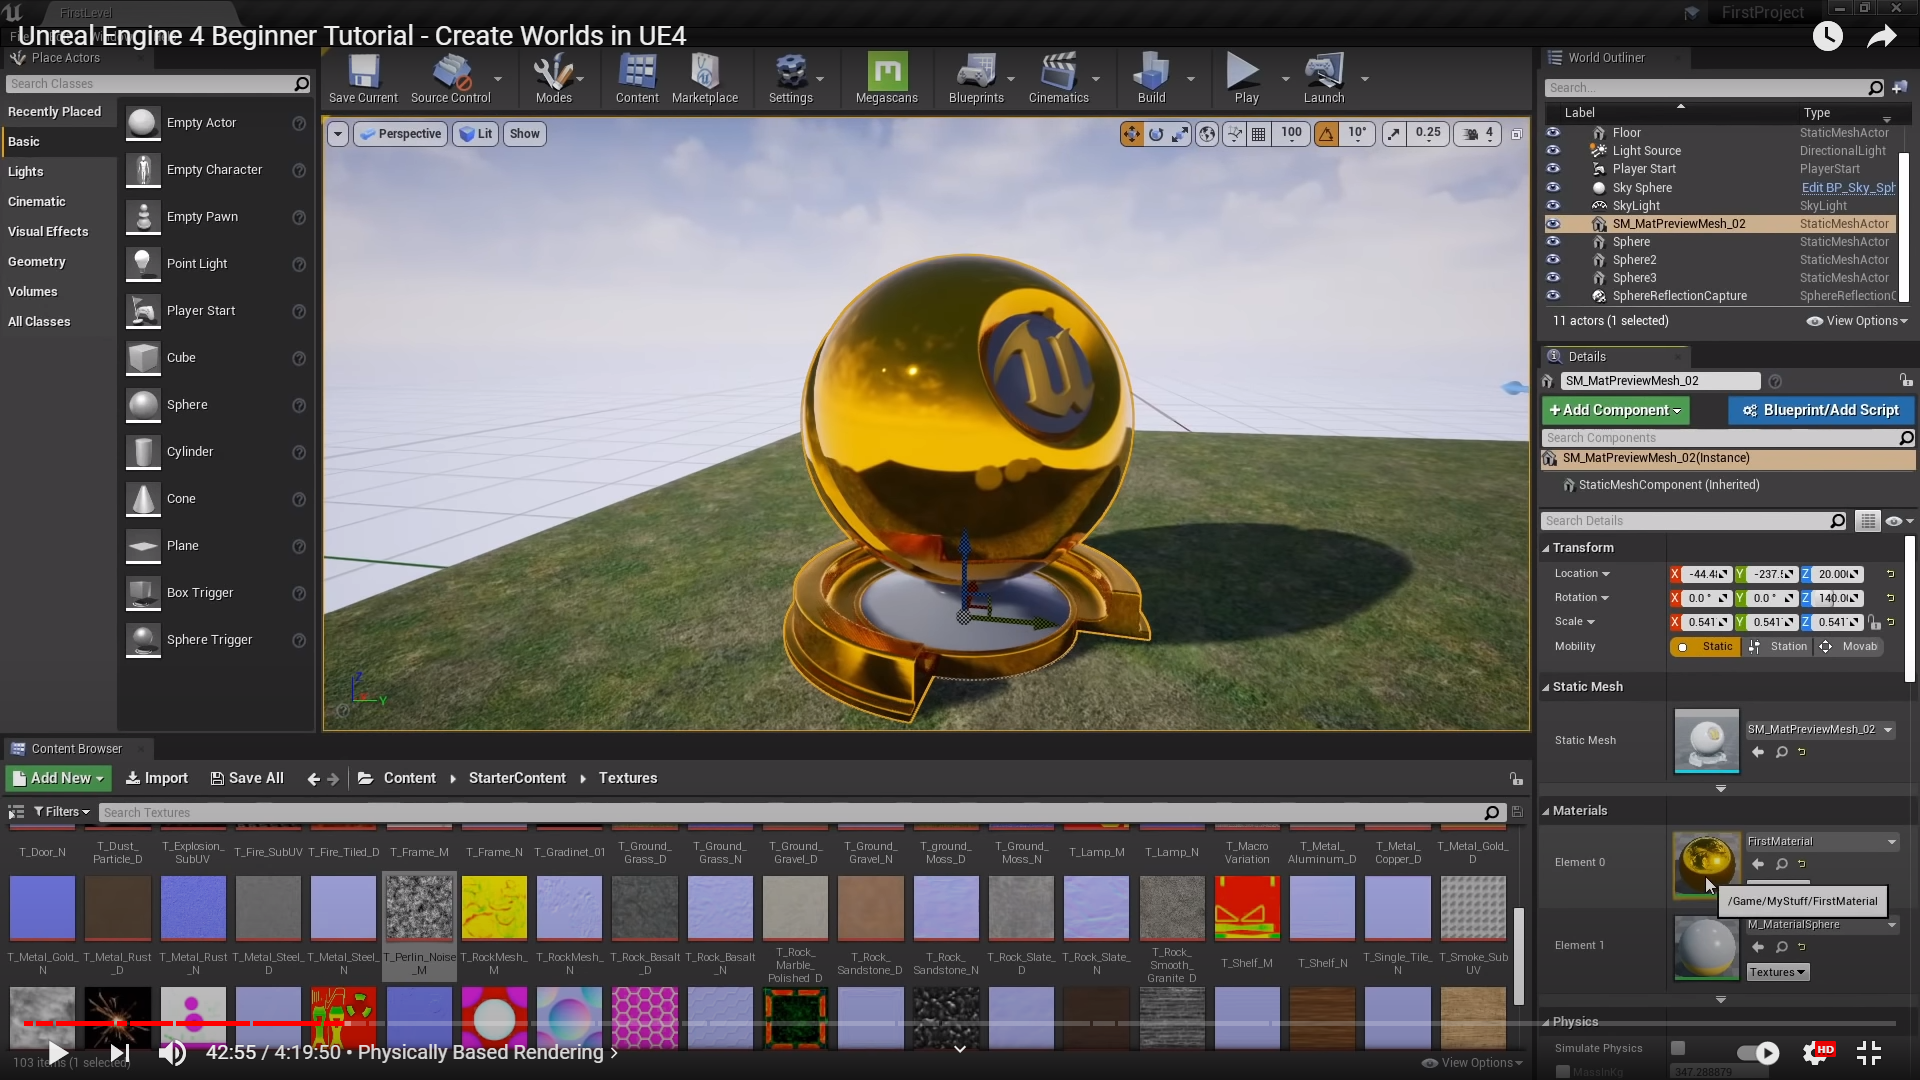The width and height of the screenshot is (1920, 1080).
Task: Hide the Floor actor eye icon
Action: [x=1553, y=133]
